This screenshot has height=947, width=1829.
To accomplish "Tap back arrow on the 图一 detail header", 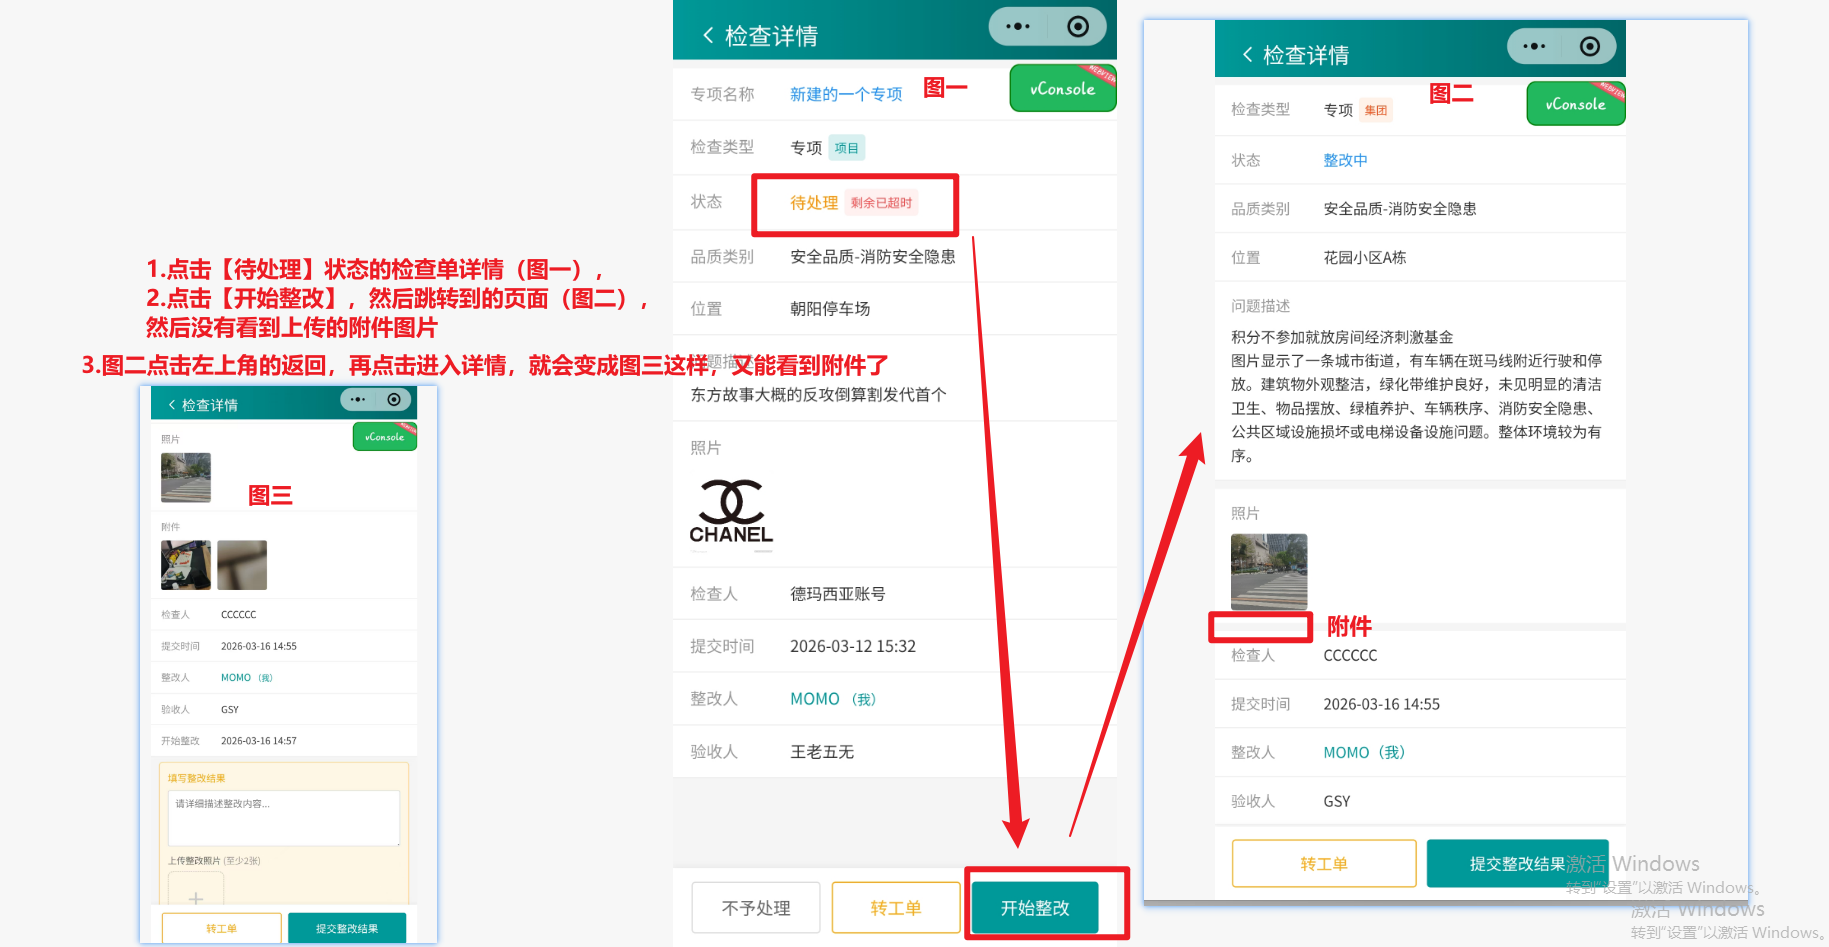I will coord(708,36).
